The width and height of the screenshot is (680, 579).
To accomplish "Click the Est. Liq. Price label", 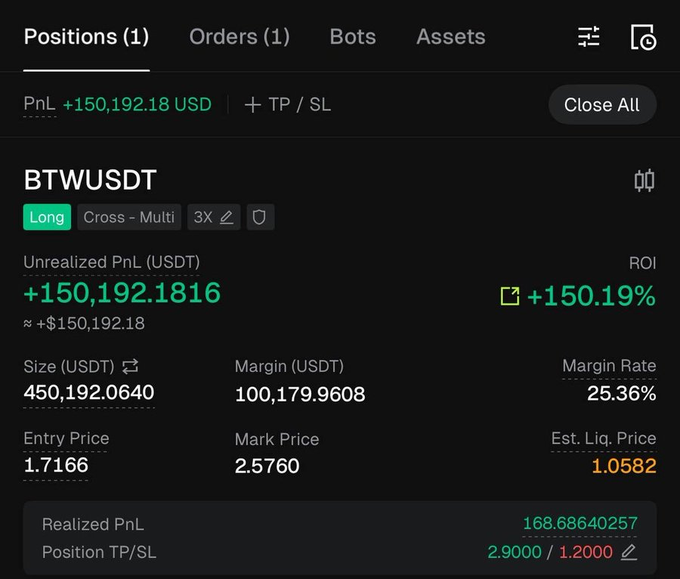I will click(x=604, y=438).
